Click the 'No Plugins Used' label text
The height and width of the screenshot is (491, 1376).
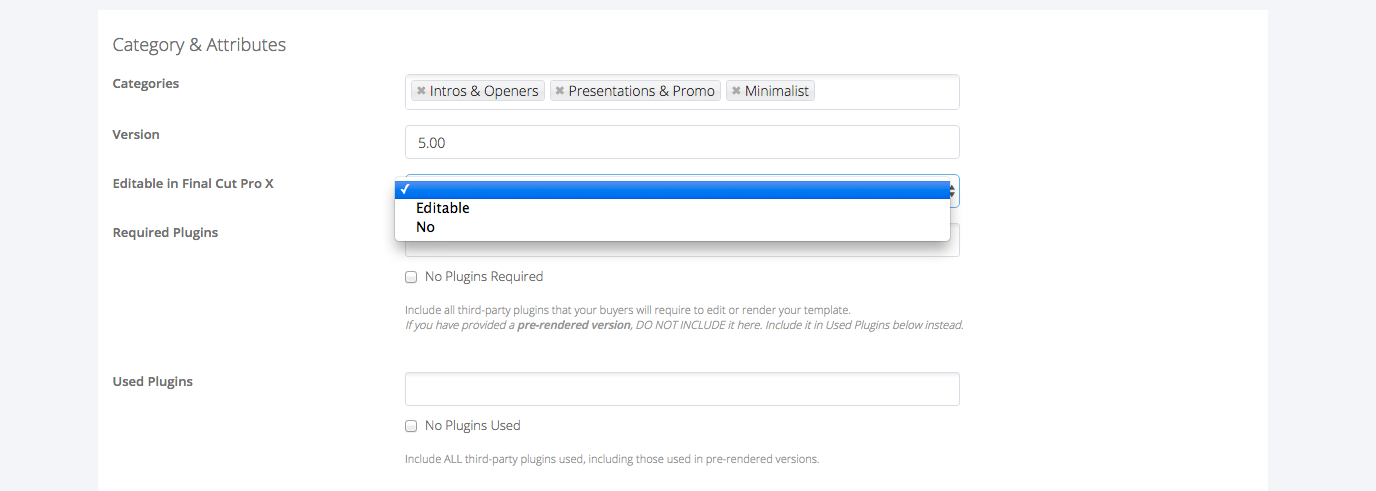473,426
